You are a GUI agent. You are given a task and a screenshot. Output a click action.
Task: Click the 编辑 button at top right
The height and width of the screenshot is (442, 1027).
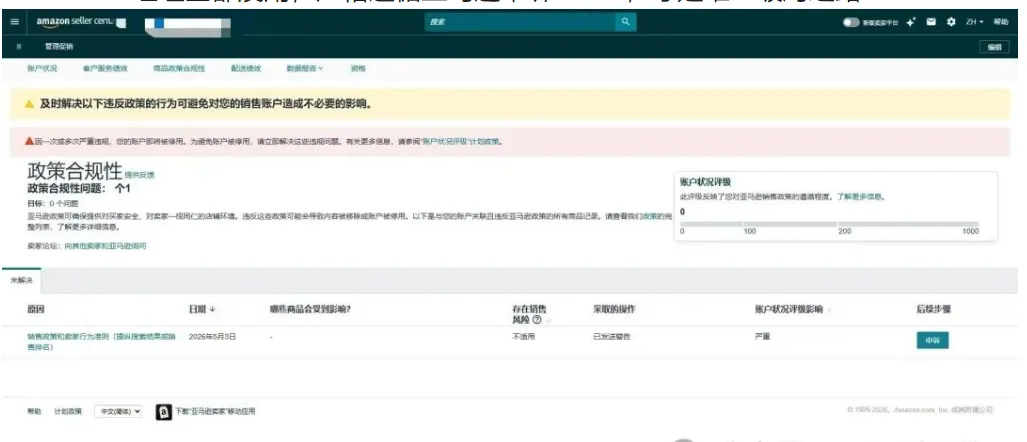[x=994, y=47]
